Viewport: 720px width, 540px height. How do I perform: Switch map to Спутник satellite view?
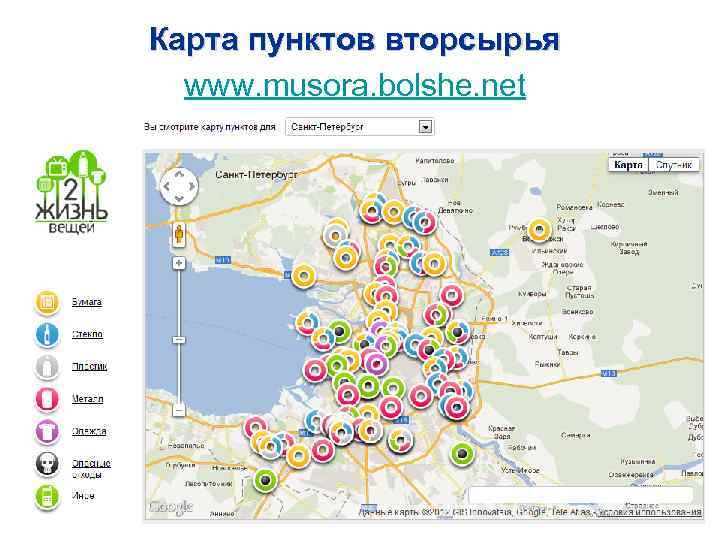(674, 165)
